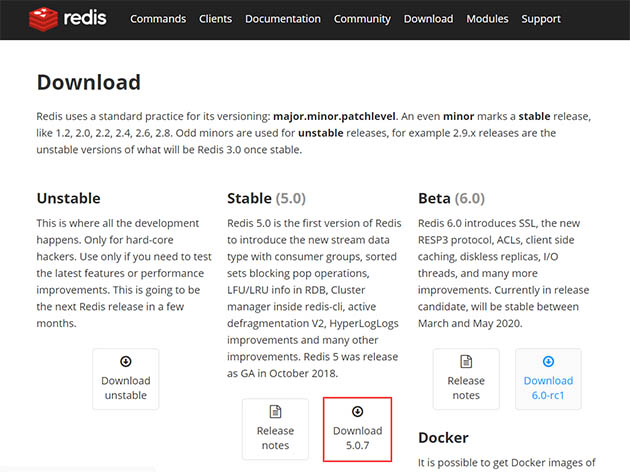Select Download in the top navigation
Viewport: 630px width, 472px height.
point(428,19)
